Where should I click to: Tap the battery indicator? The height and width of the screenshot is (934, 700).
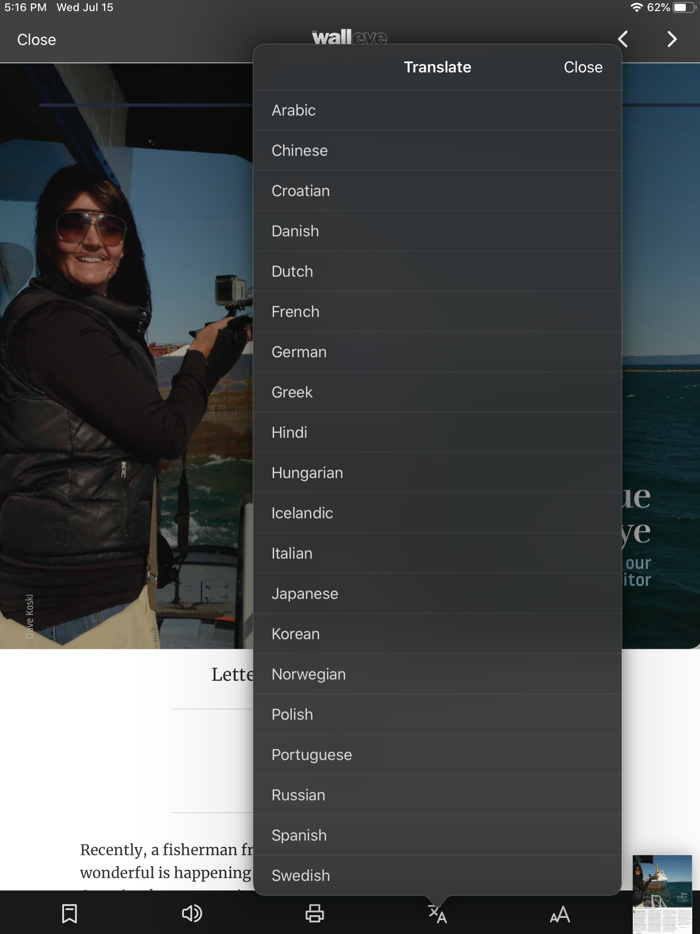pyautogui.click(x=684, y=7)
